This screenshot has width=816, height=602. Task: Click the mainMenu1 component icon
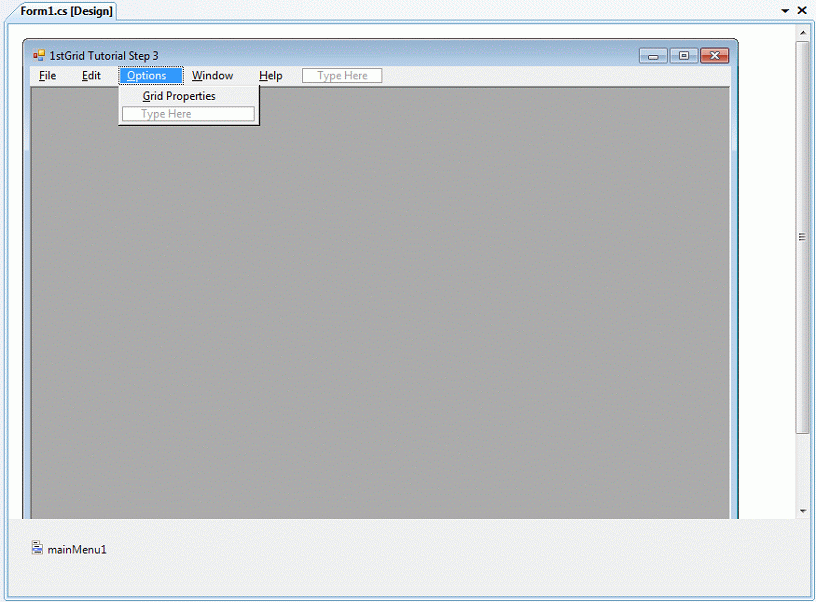(x=37, y=548)
